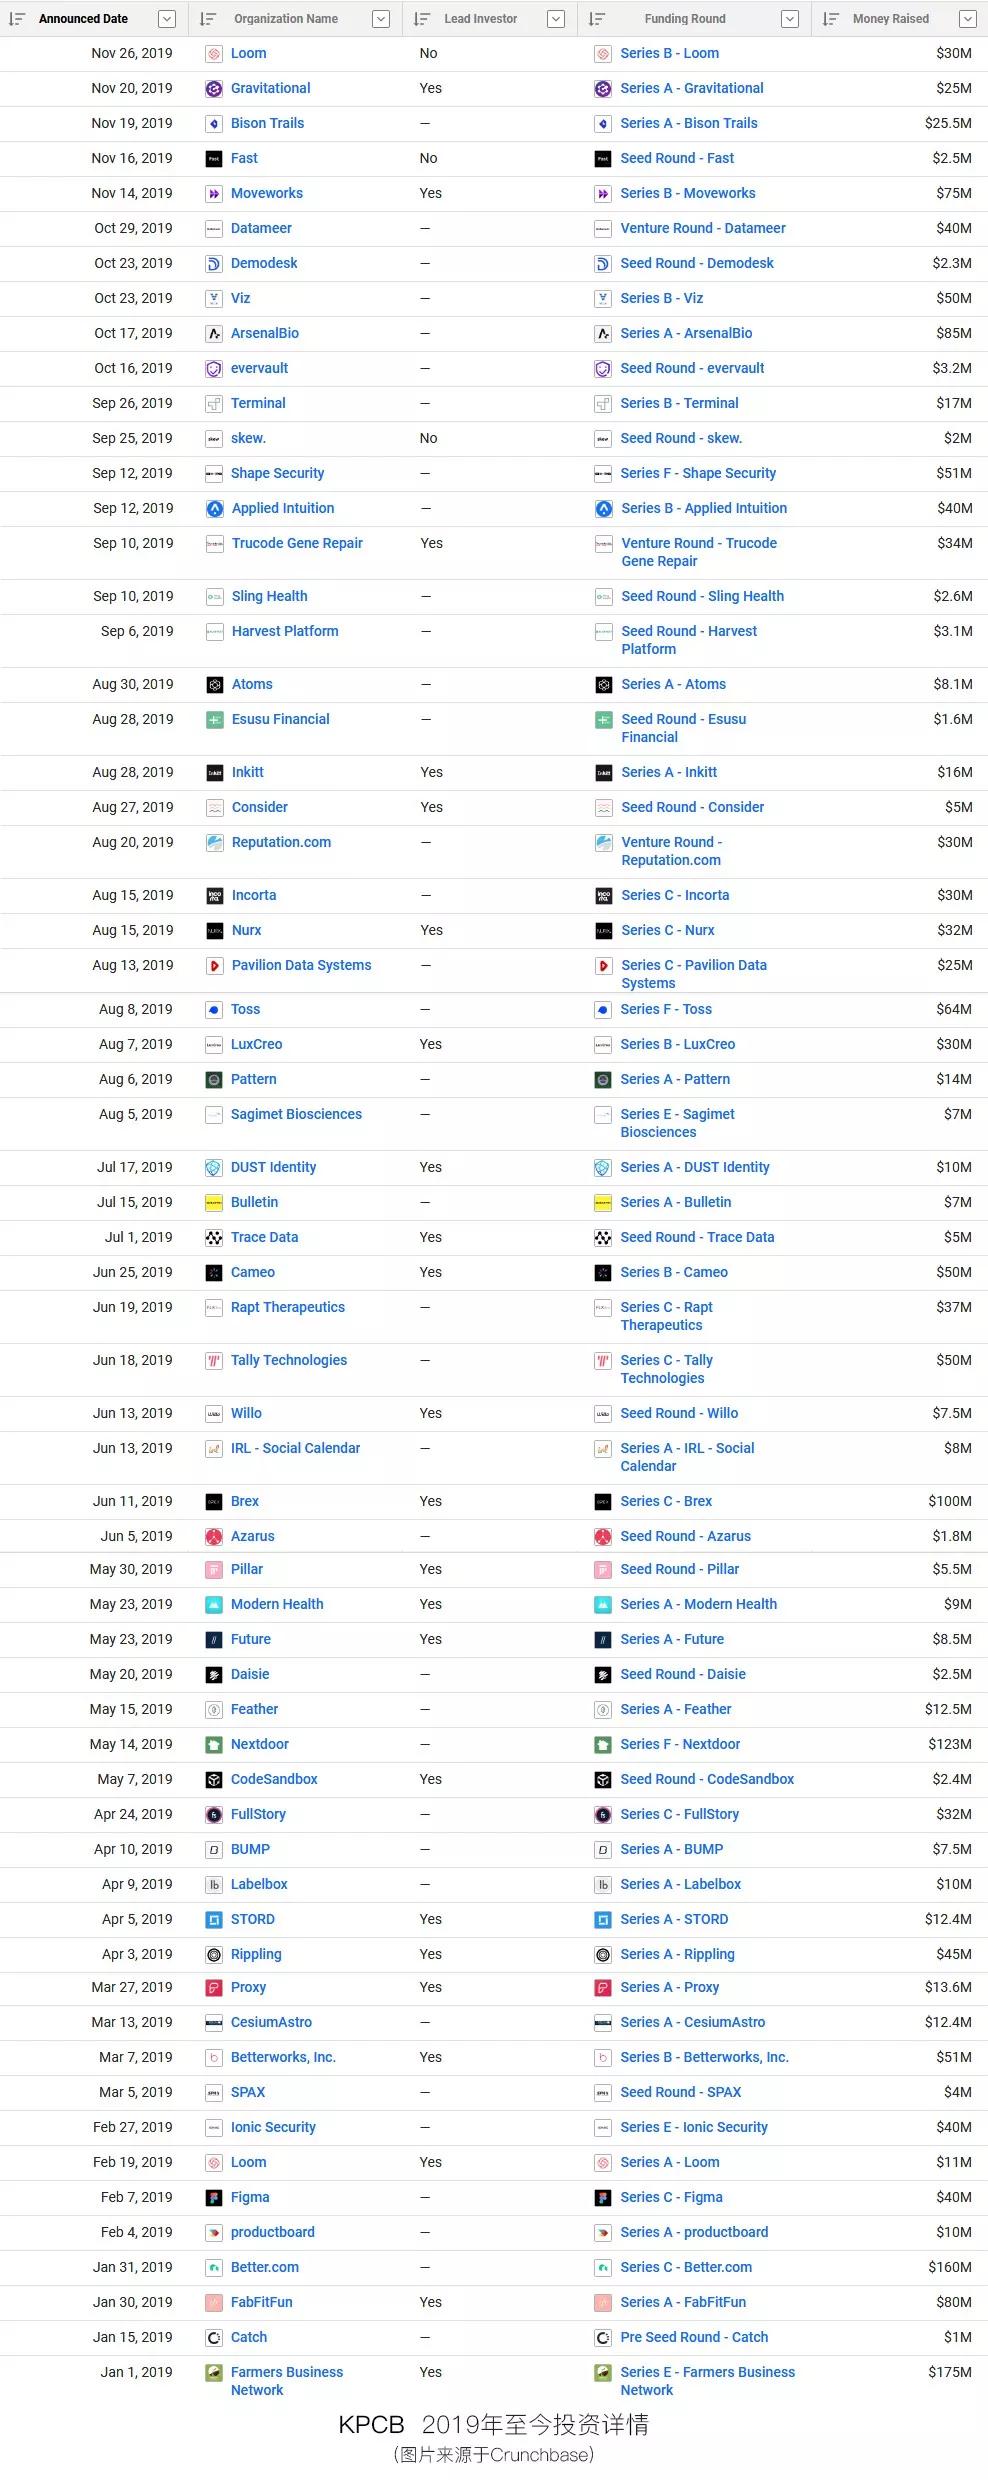Open the Announced Date column dropdown
Image resolution: width=988 pixels, height=2480 pixels.
pos(167,19)
